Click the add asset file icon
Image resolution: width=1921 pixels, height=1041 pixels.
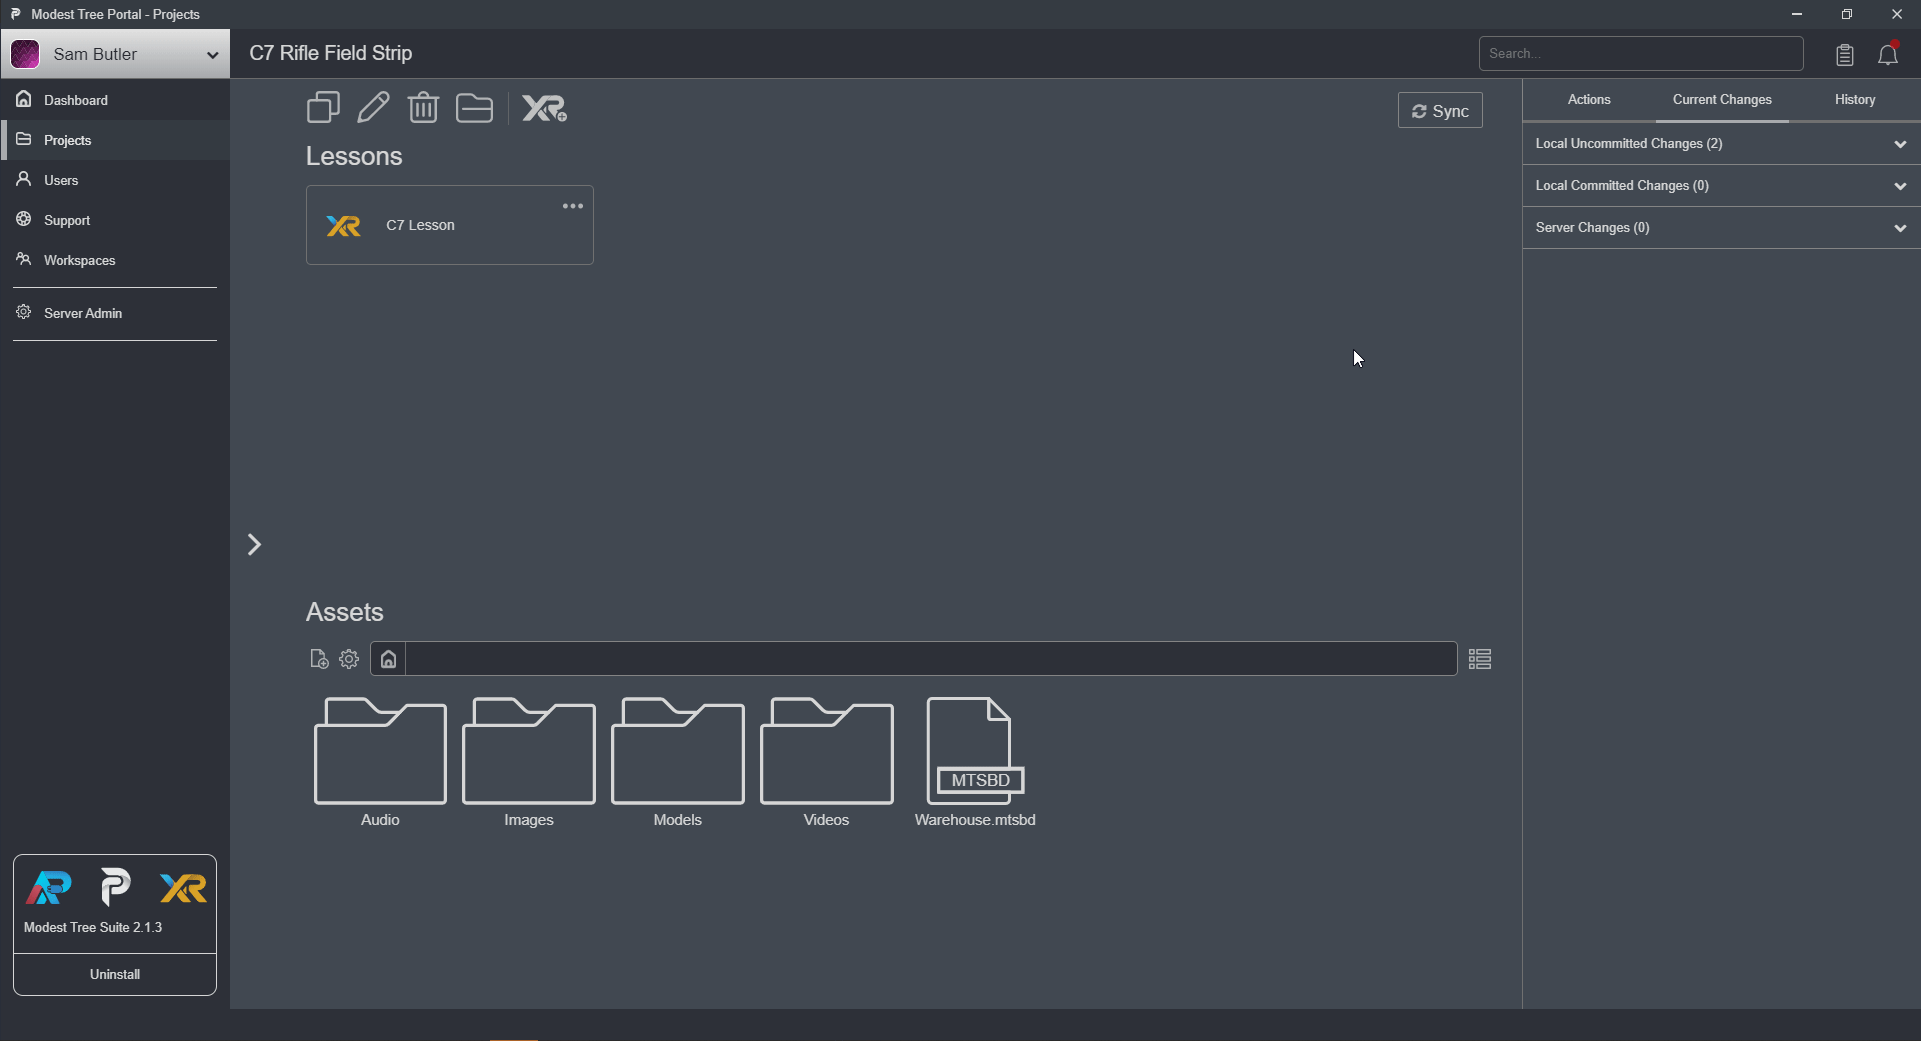tap(319, 659)
